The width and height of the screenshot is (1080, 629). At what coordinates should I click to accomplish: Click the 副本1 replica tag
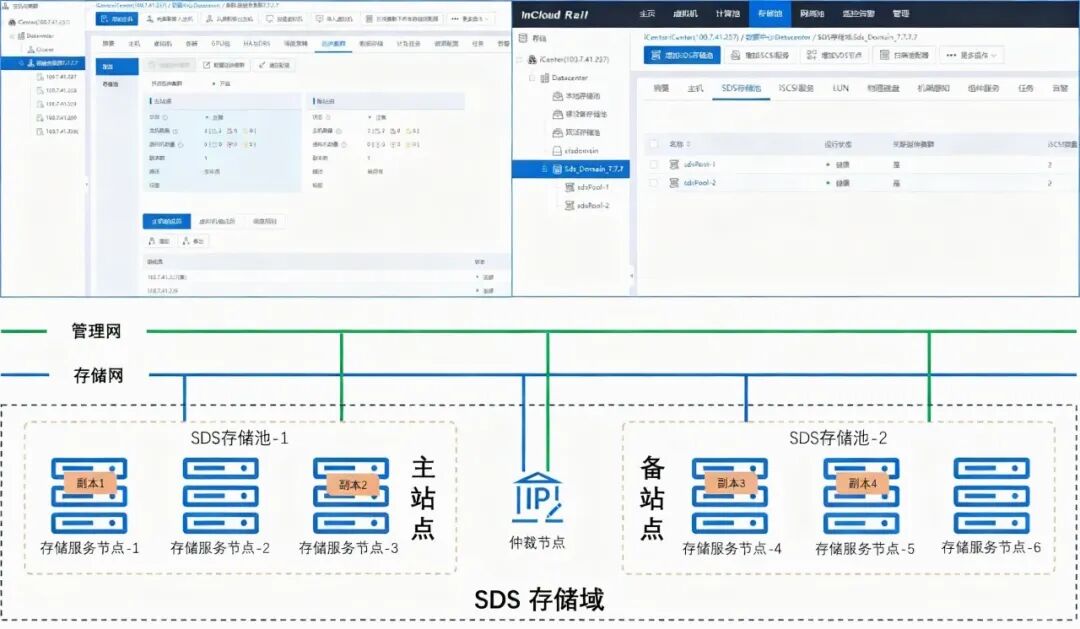(90, 483)
